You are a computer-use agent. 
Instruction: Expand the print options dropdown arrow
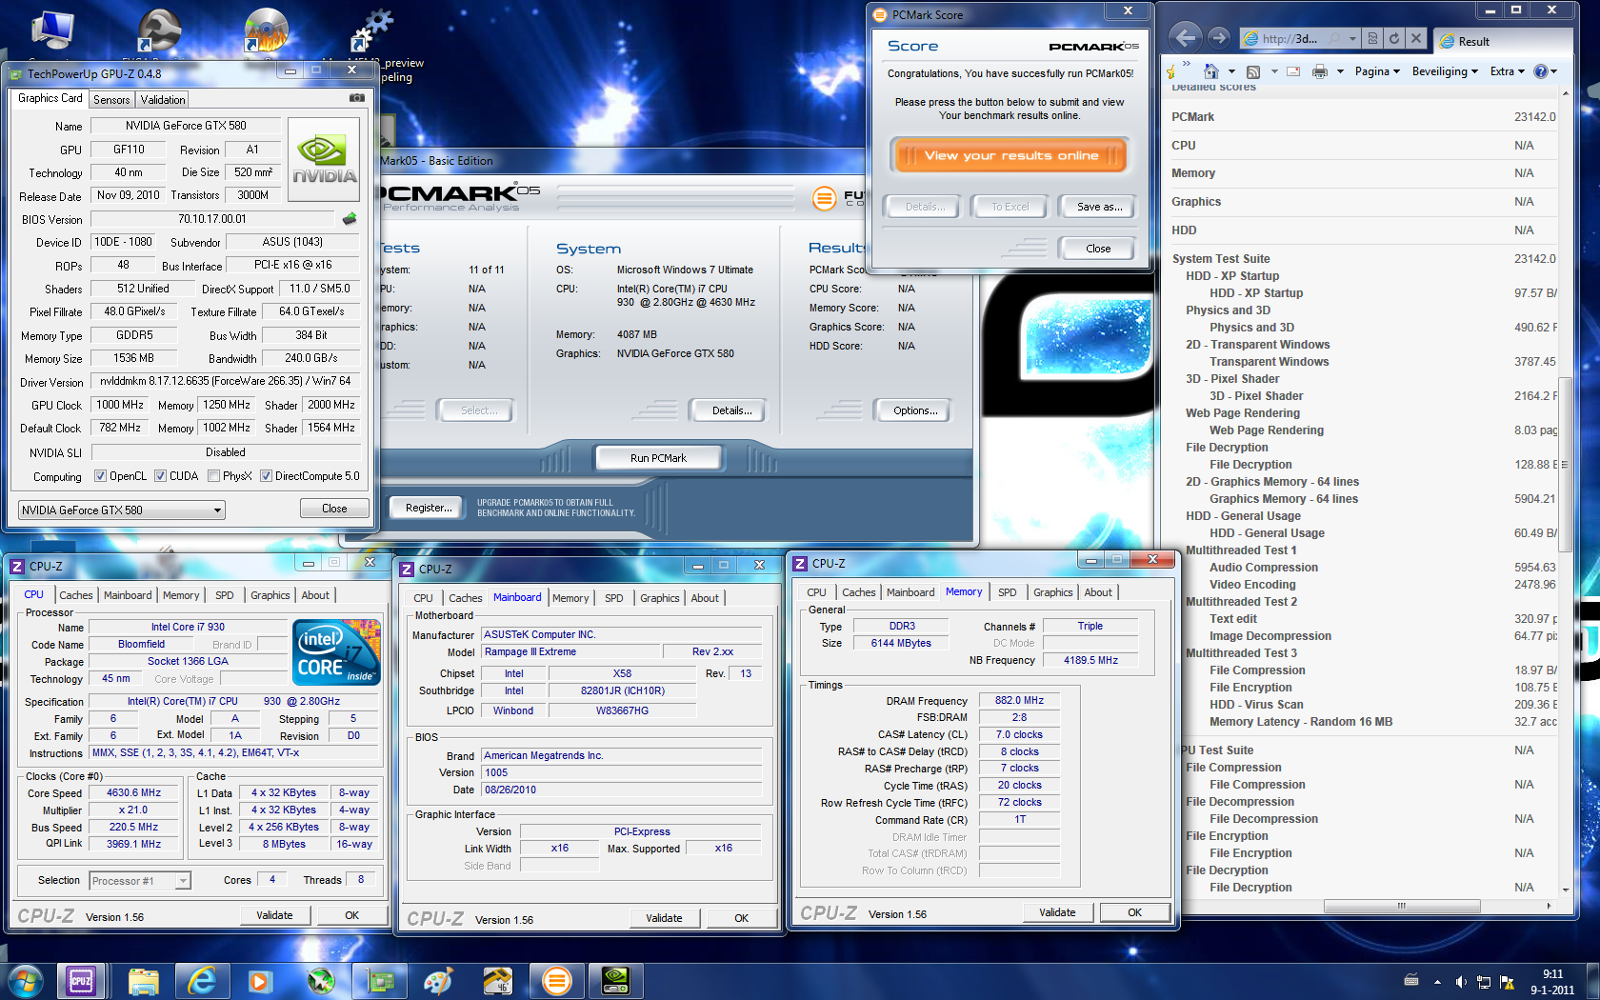click(x=1339, y=72)
